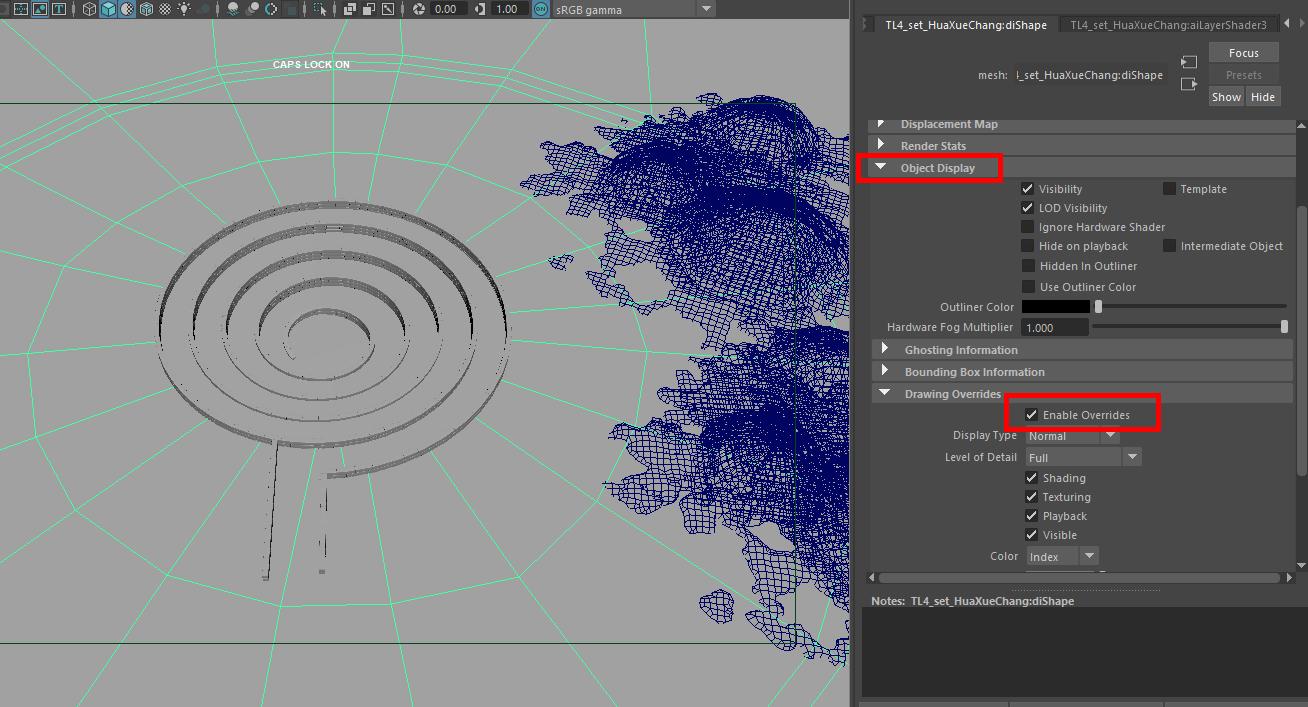Click the go to input connection icon
The image size is (1308, 707).
click(1189, 62)
